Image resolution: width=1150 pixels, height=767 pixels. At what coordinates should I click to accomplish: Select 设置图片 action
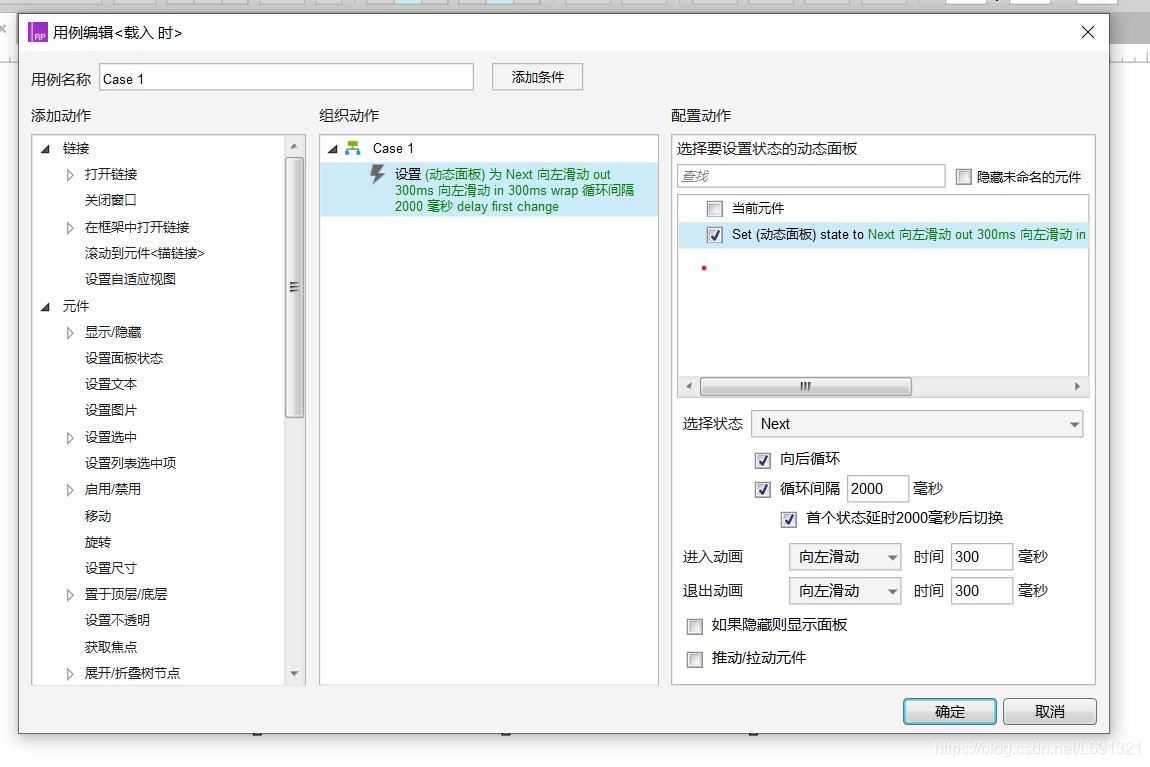[111, 410]
